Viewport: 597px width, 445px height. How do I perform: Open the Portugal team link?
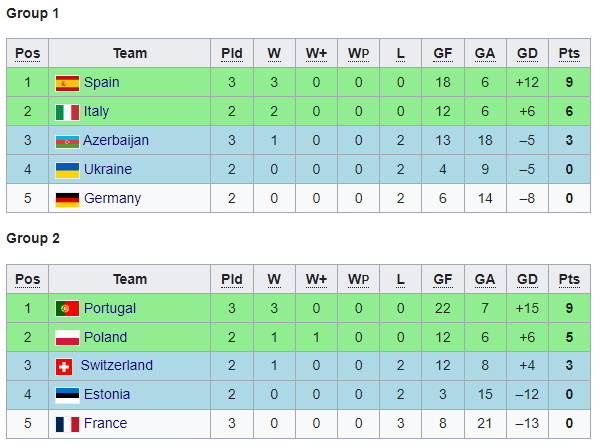(x=110, y=308)
